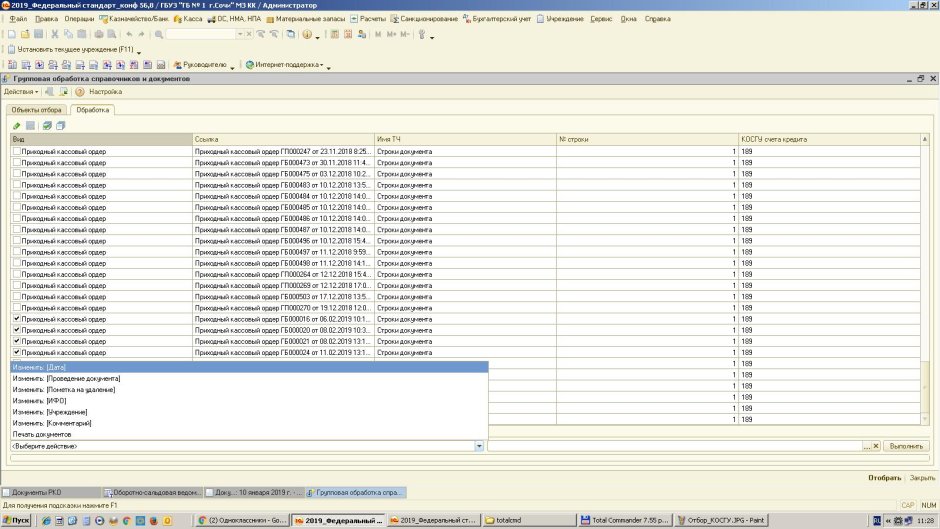Image resolution: width=940 pixels, height=529 pixels.
Task: Click the value input field beside Выполнить
Action: [676, 446]
